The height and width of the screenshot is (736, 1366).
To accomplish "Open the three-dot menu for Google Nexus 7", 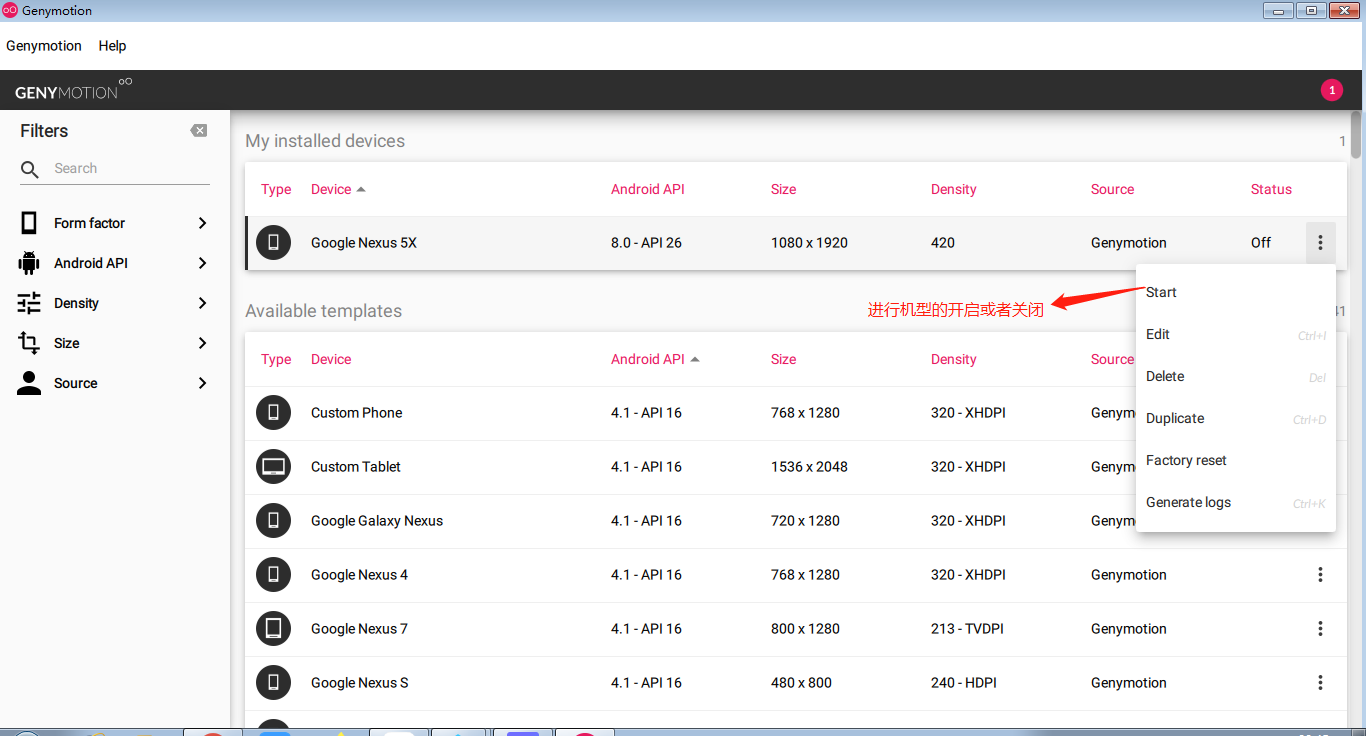I will click(1320, 628).
